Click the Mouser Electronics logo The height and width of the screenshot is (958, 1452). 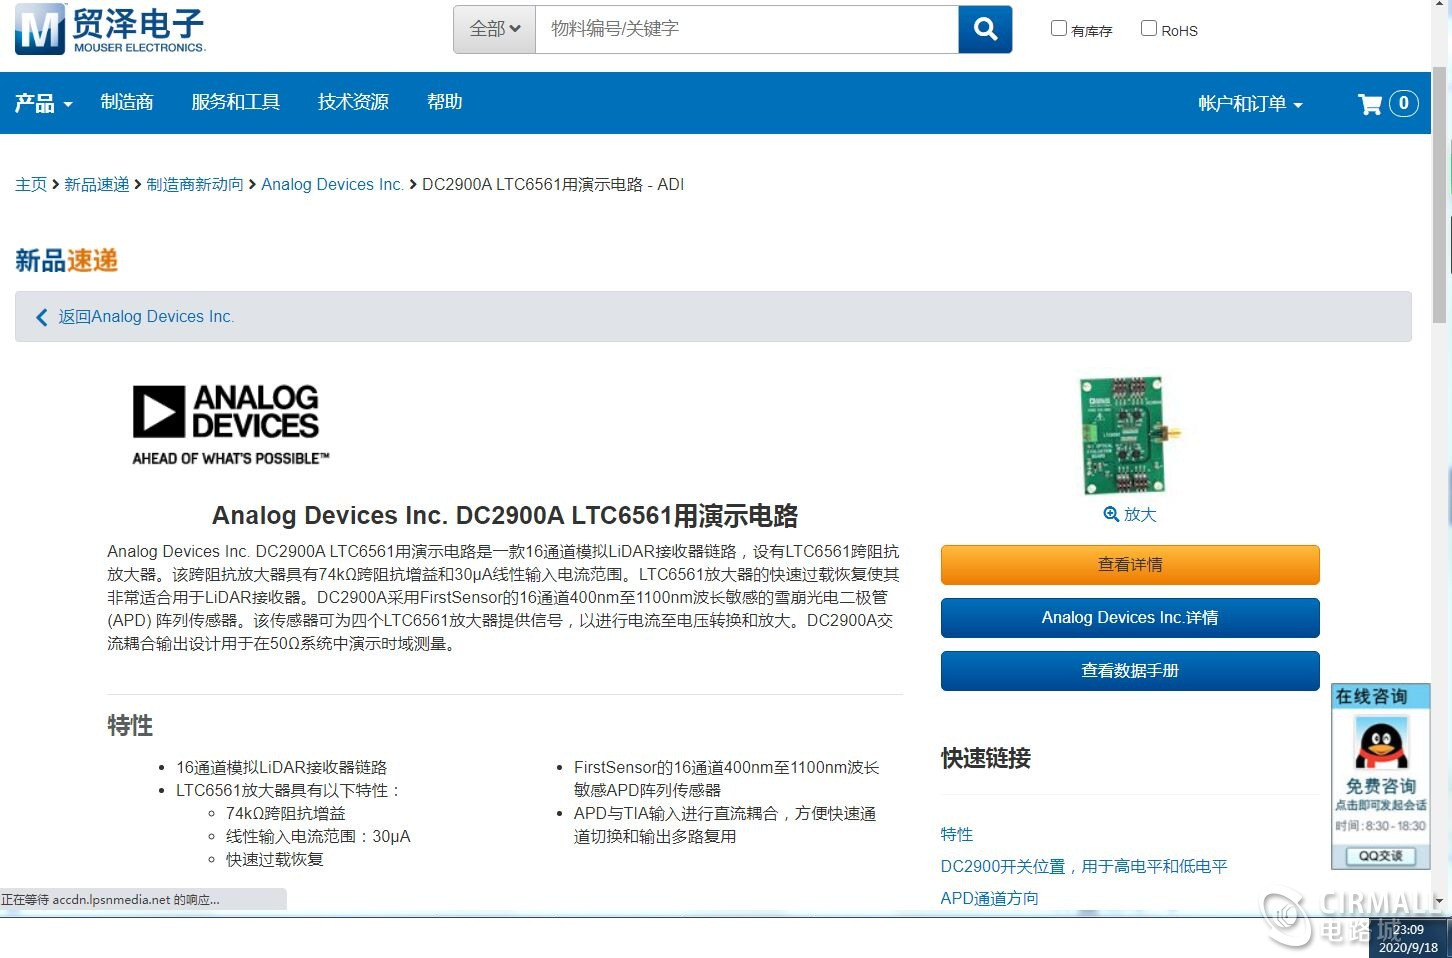click(110, 29)
